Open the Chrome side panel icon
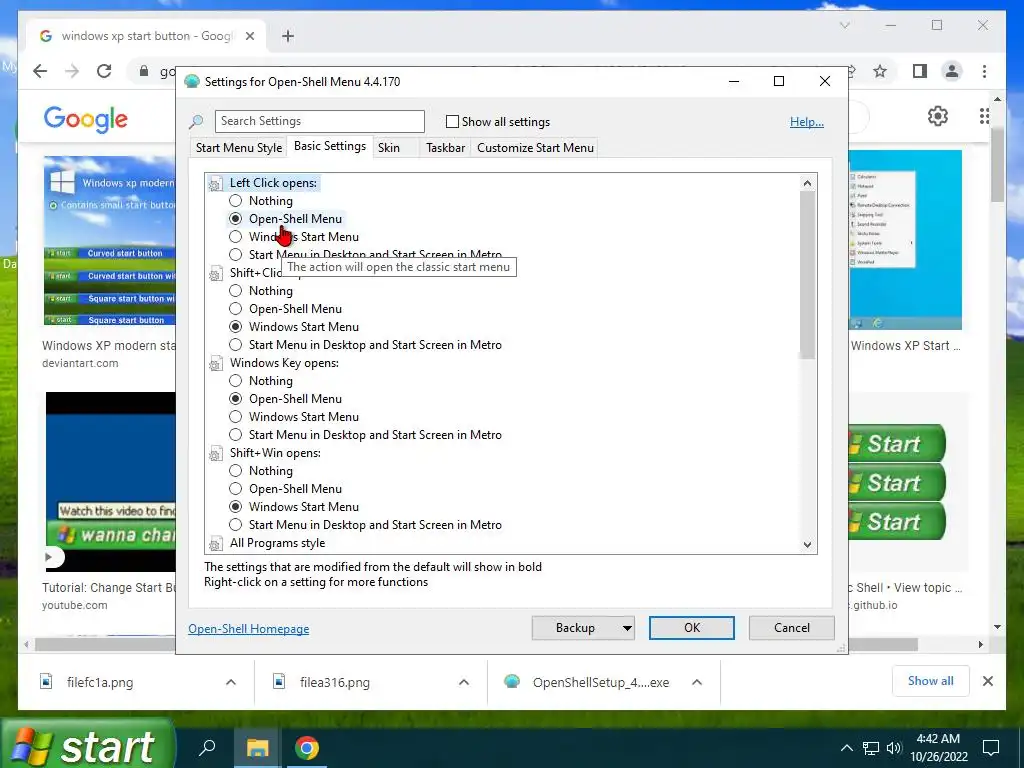Image resolution: width=1024 pixels, height=768 pixels. pos(920,71)
